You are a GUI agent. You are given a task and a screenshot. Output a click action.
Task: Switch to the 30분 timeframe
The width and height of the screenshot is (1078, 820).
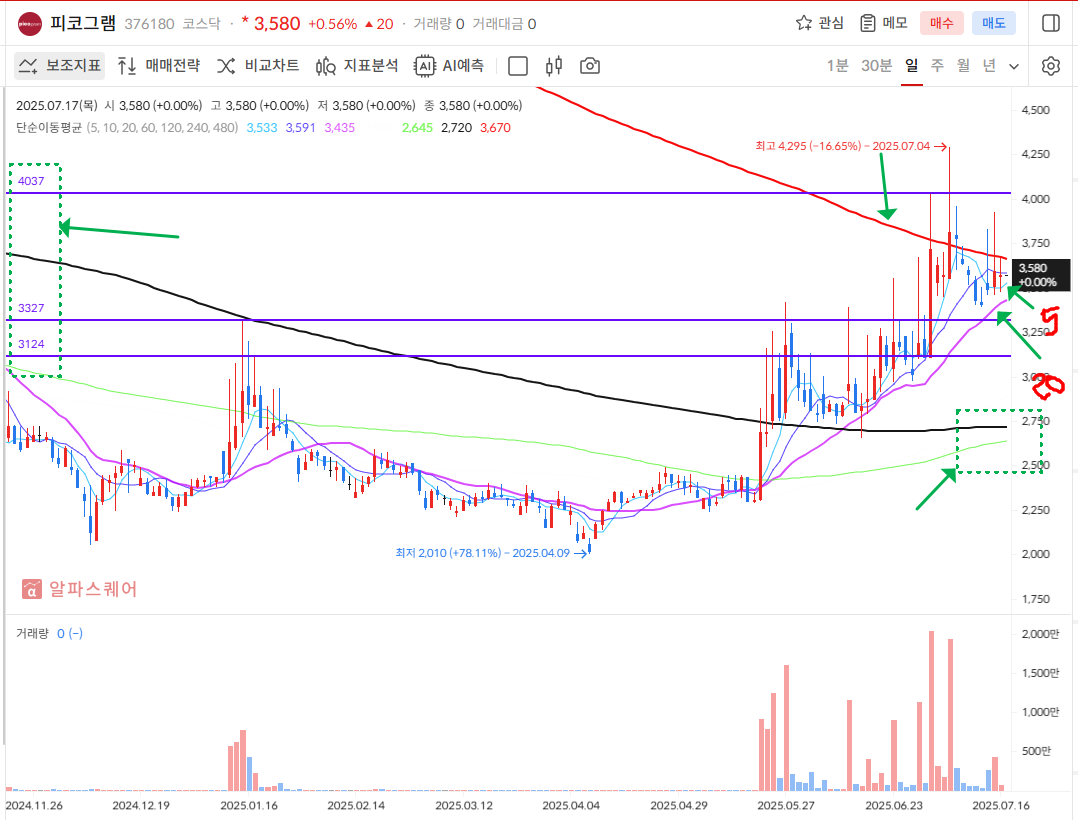(x=877, y=66)
